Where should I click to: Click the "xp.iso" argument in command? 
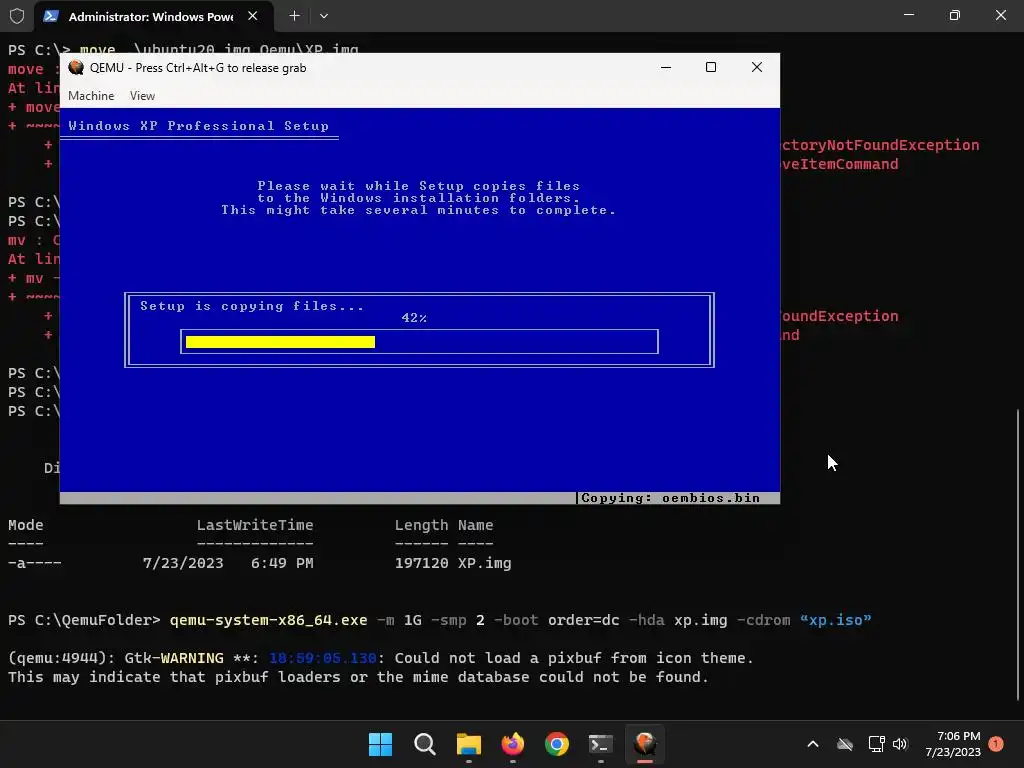pyautogui.click(x=835, y=620)
